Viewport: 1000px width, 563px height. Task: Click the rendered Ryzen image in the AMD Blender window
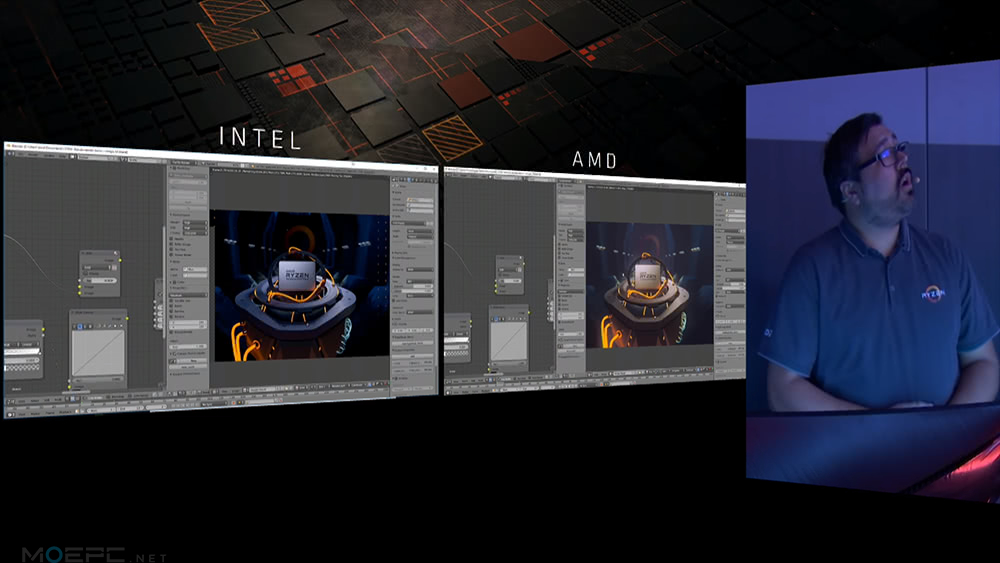[649, 284]
